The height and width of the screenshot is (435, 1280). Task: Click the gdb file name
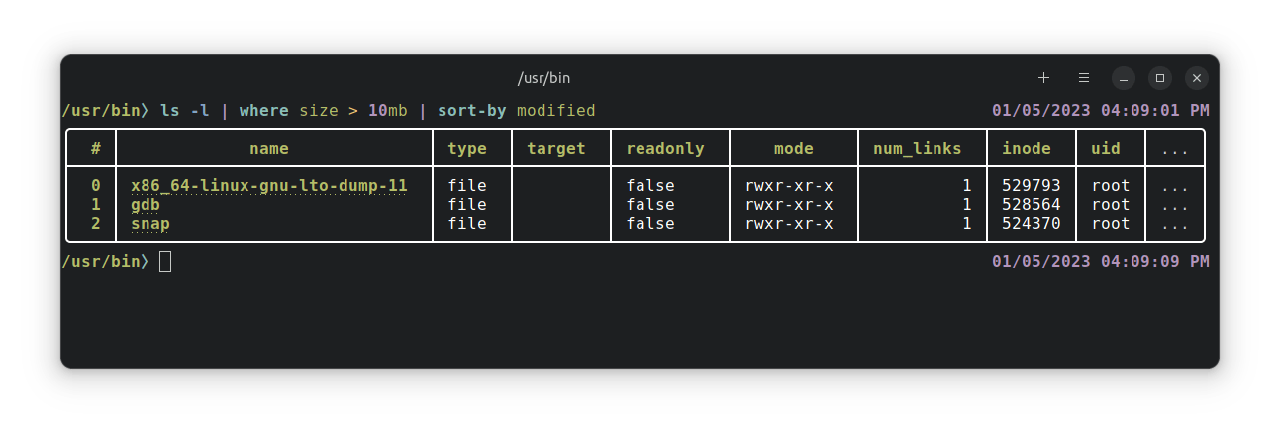click(x=145, y=204)
